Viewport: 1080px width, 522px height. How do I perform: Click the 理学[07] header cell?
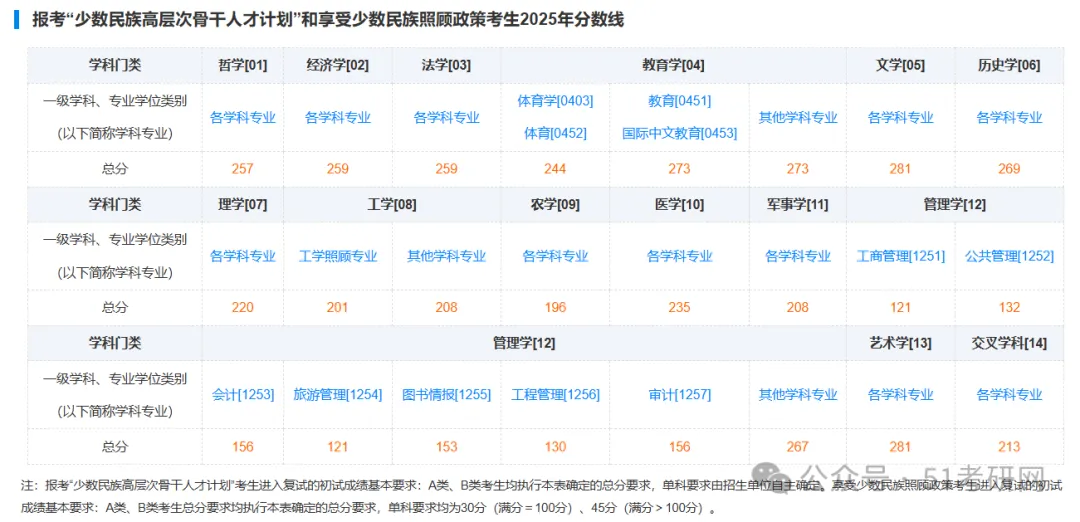tap(242, 205)
